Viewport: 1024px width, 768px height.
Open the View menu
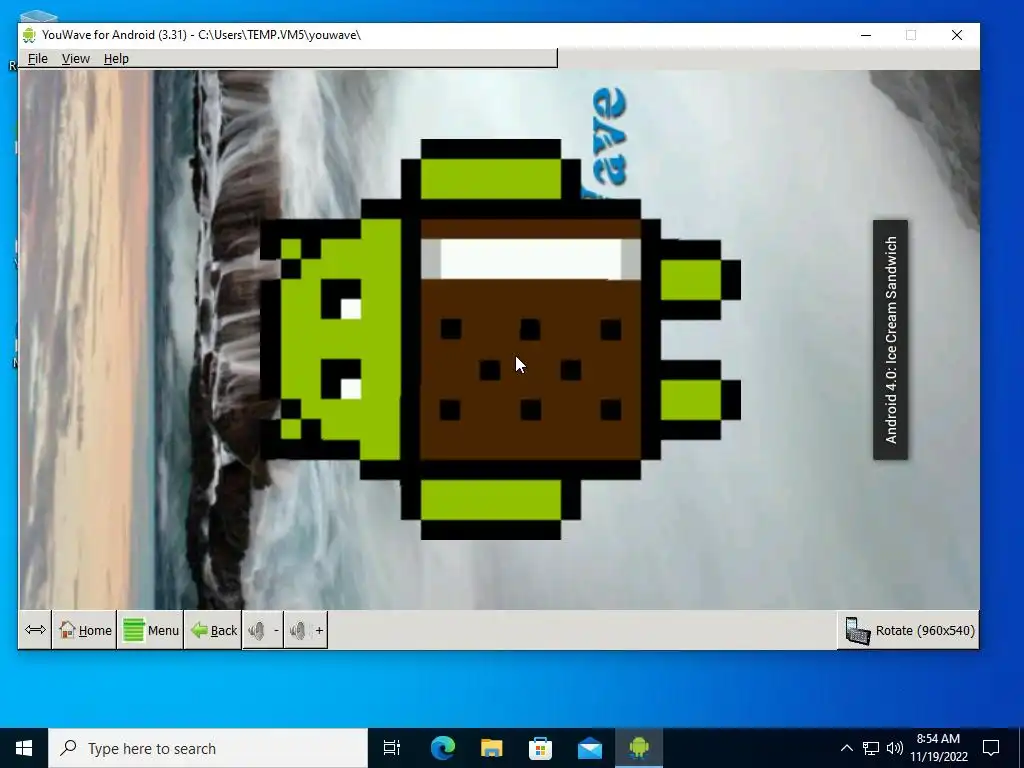click(76, 59)
